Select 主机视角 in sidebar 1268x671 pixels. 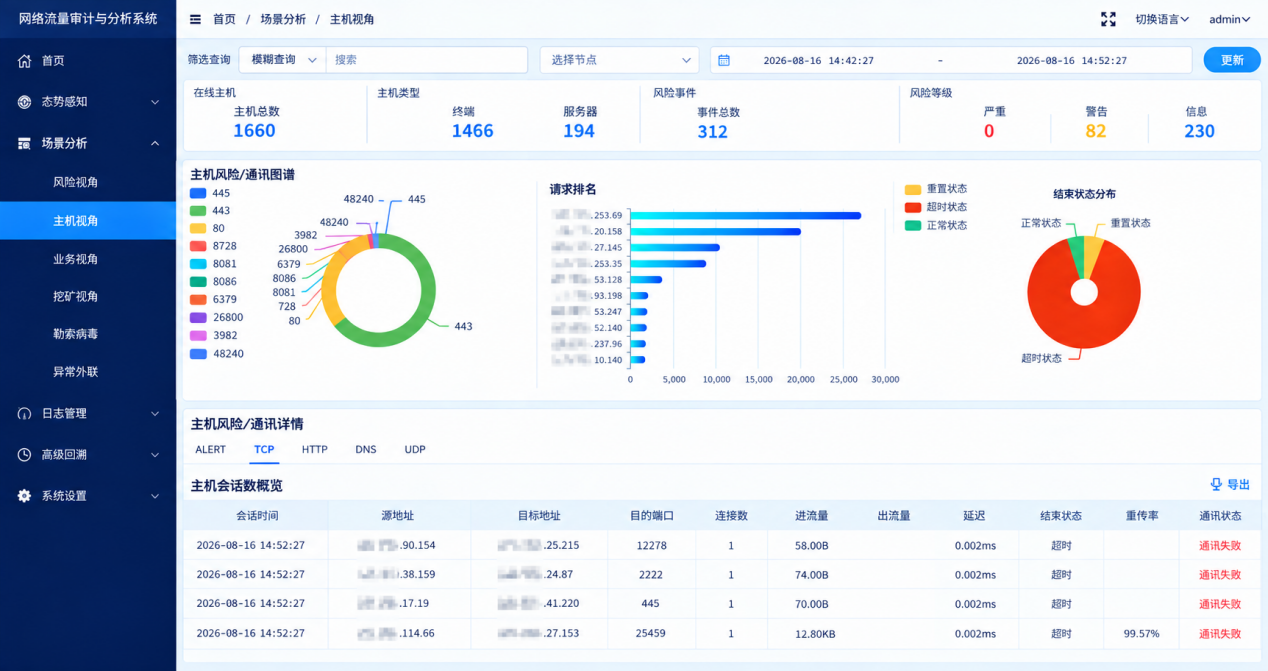88,221
